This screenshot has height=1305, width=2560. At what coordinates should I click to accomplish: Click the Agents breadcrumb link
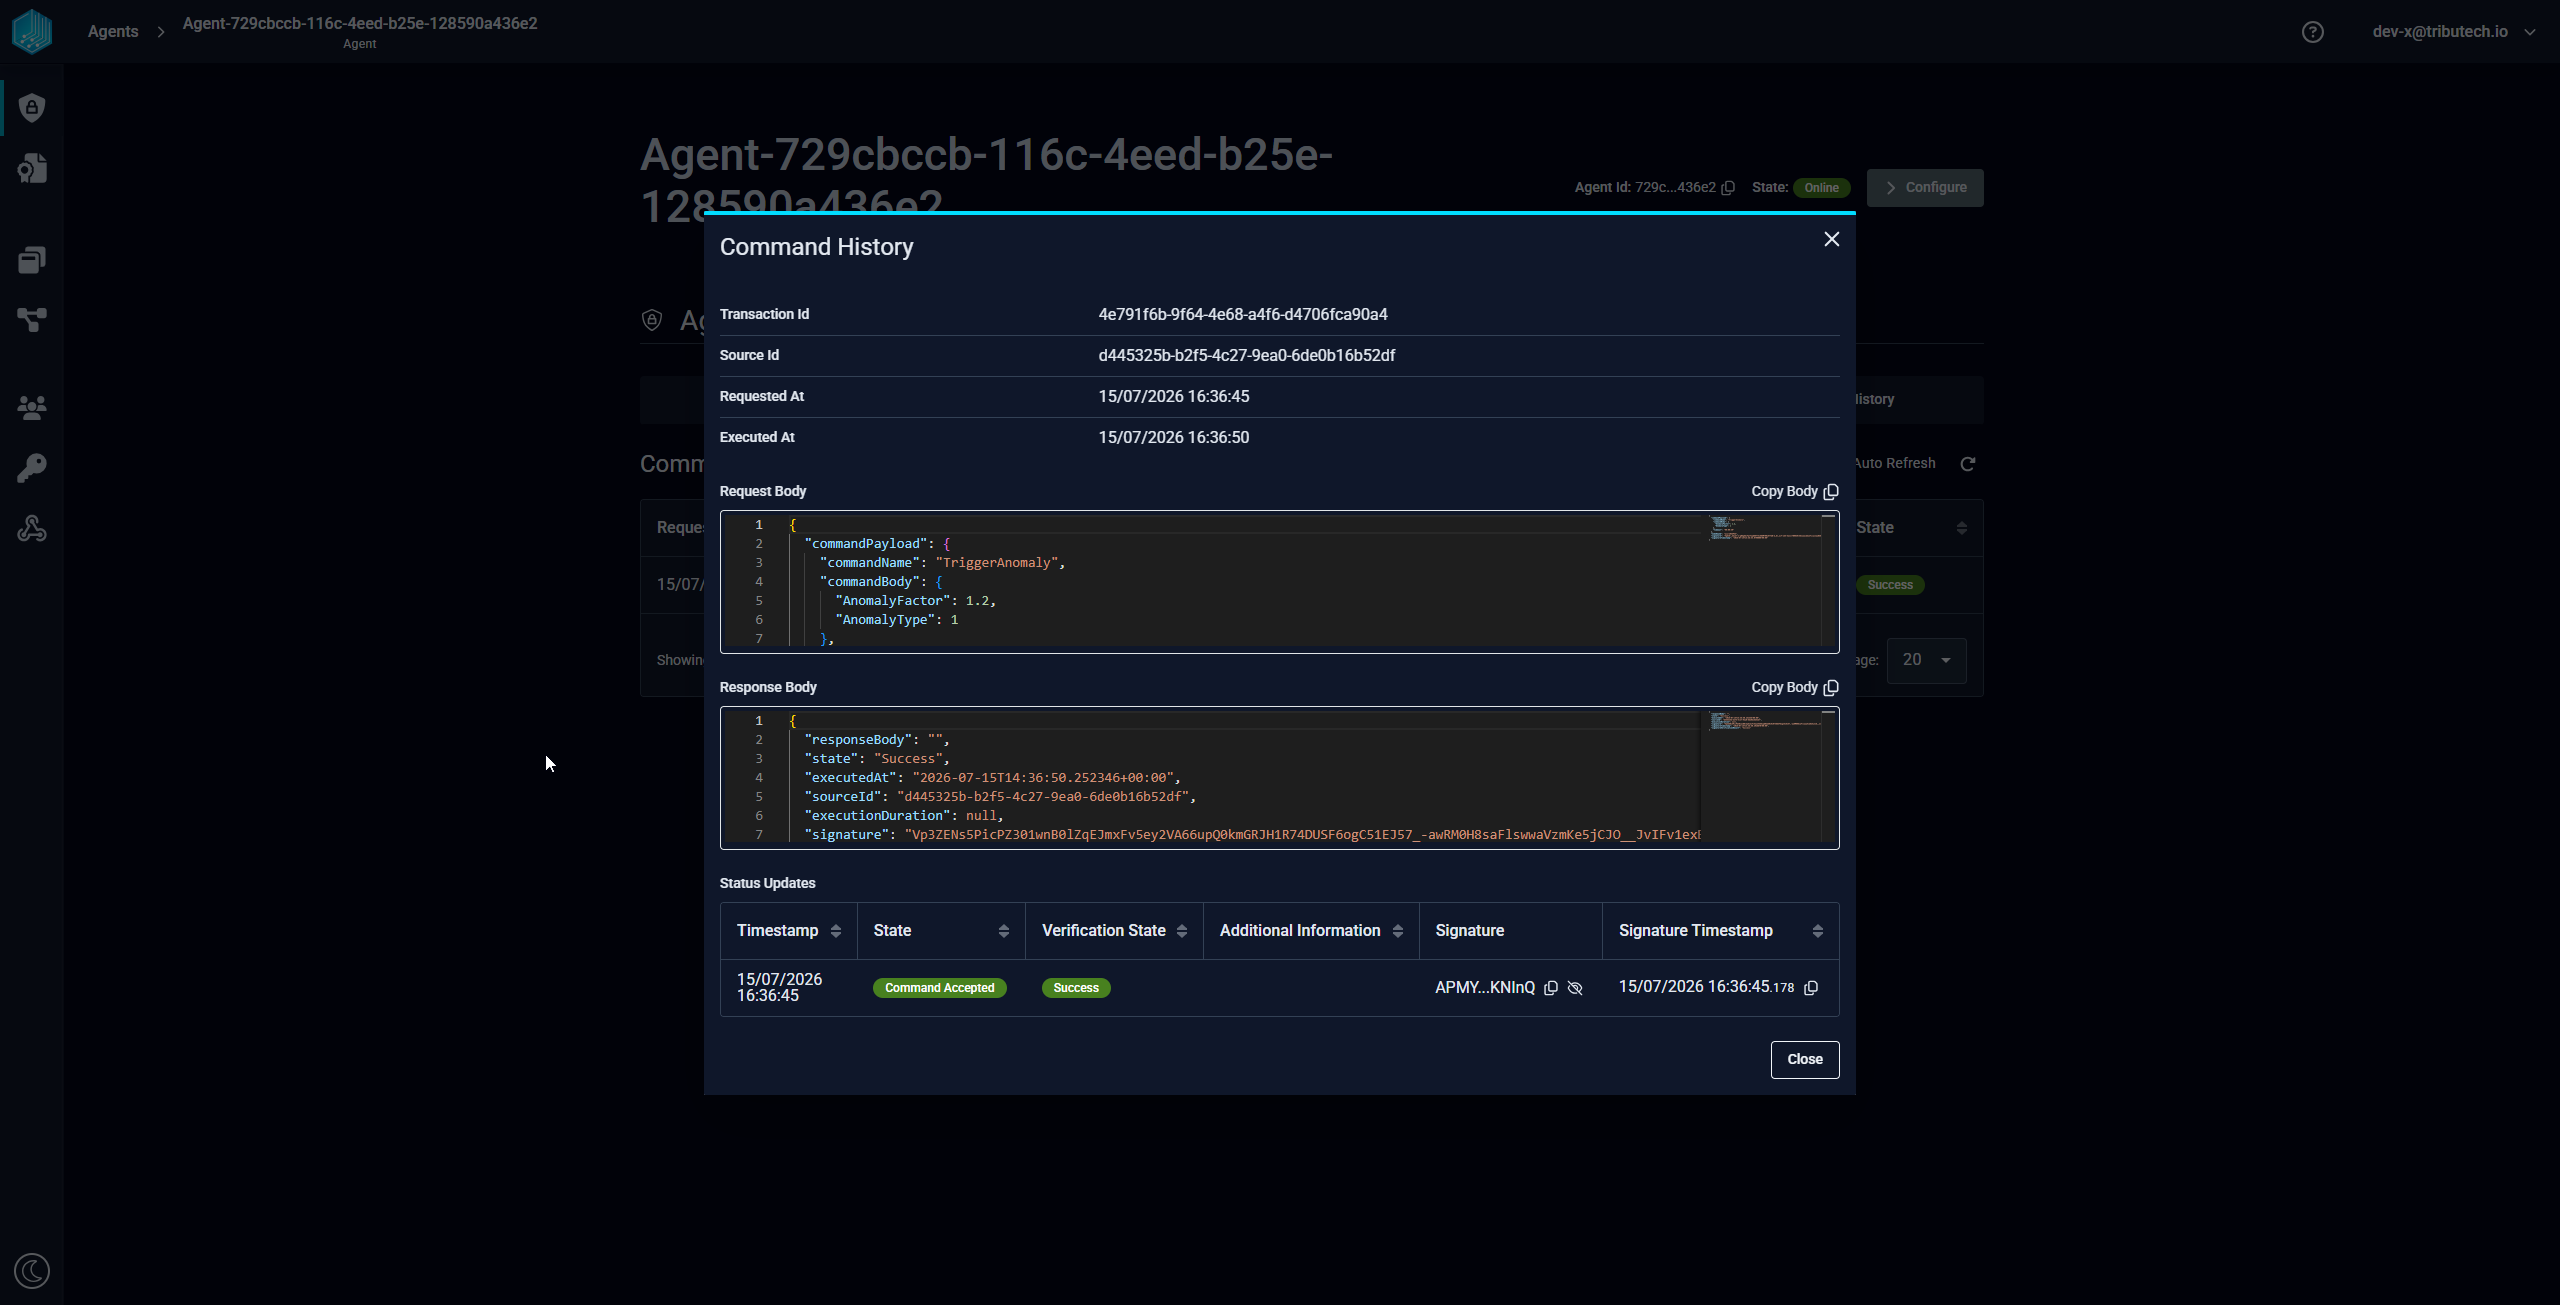[113, 31]
